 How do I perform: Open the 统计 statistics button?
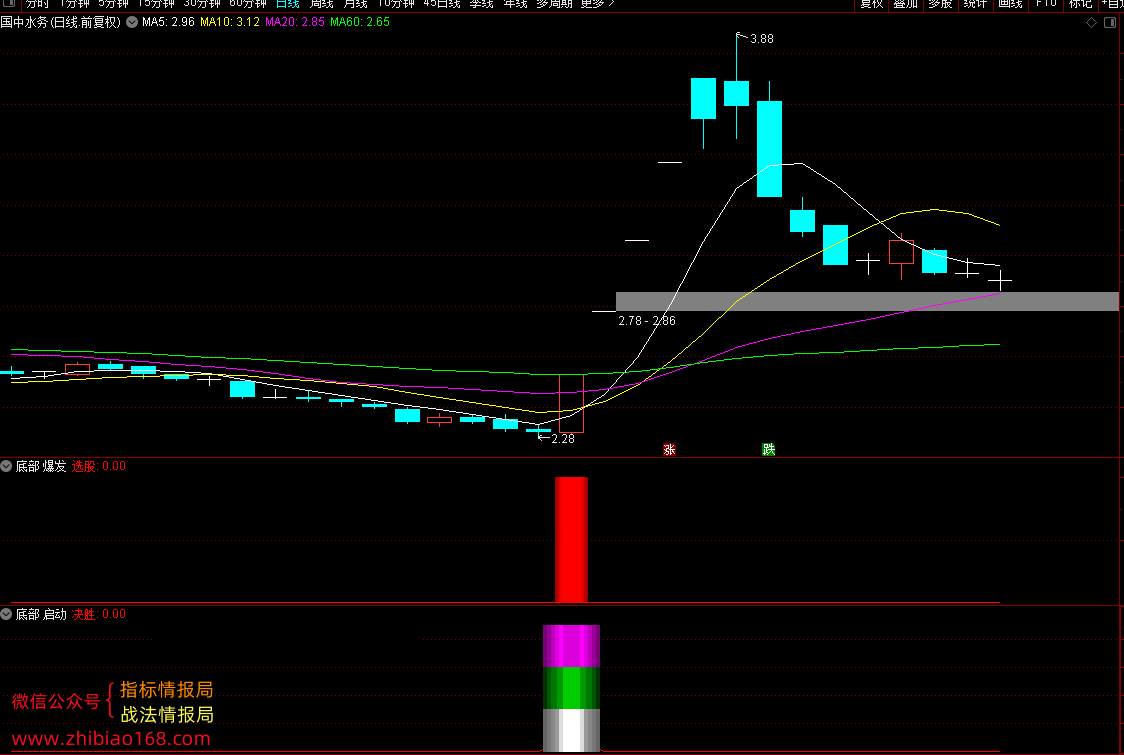point(975,4)
